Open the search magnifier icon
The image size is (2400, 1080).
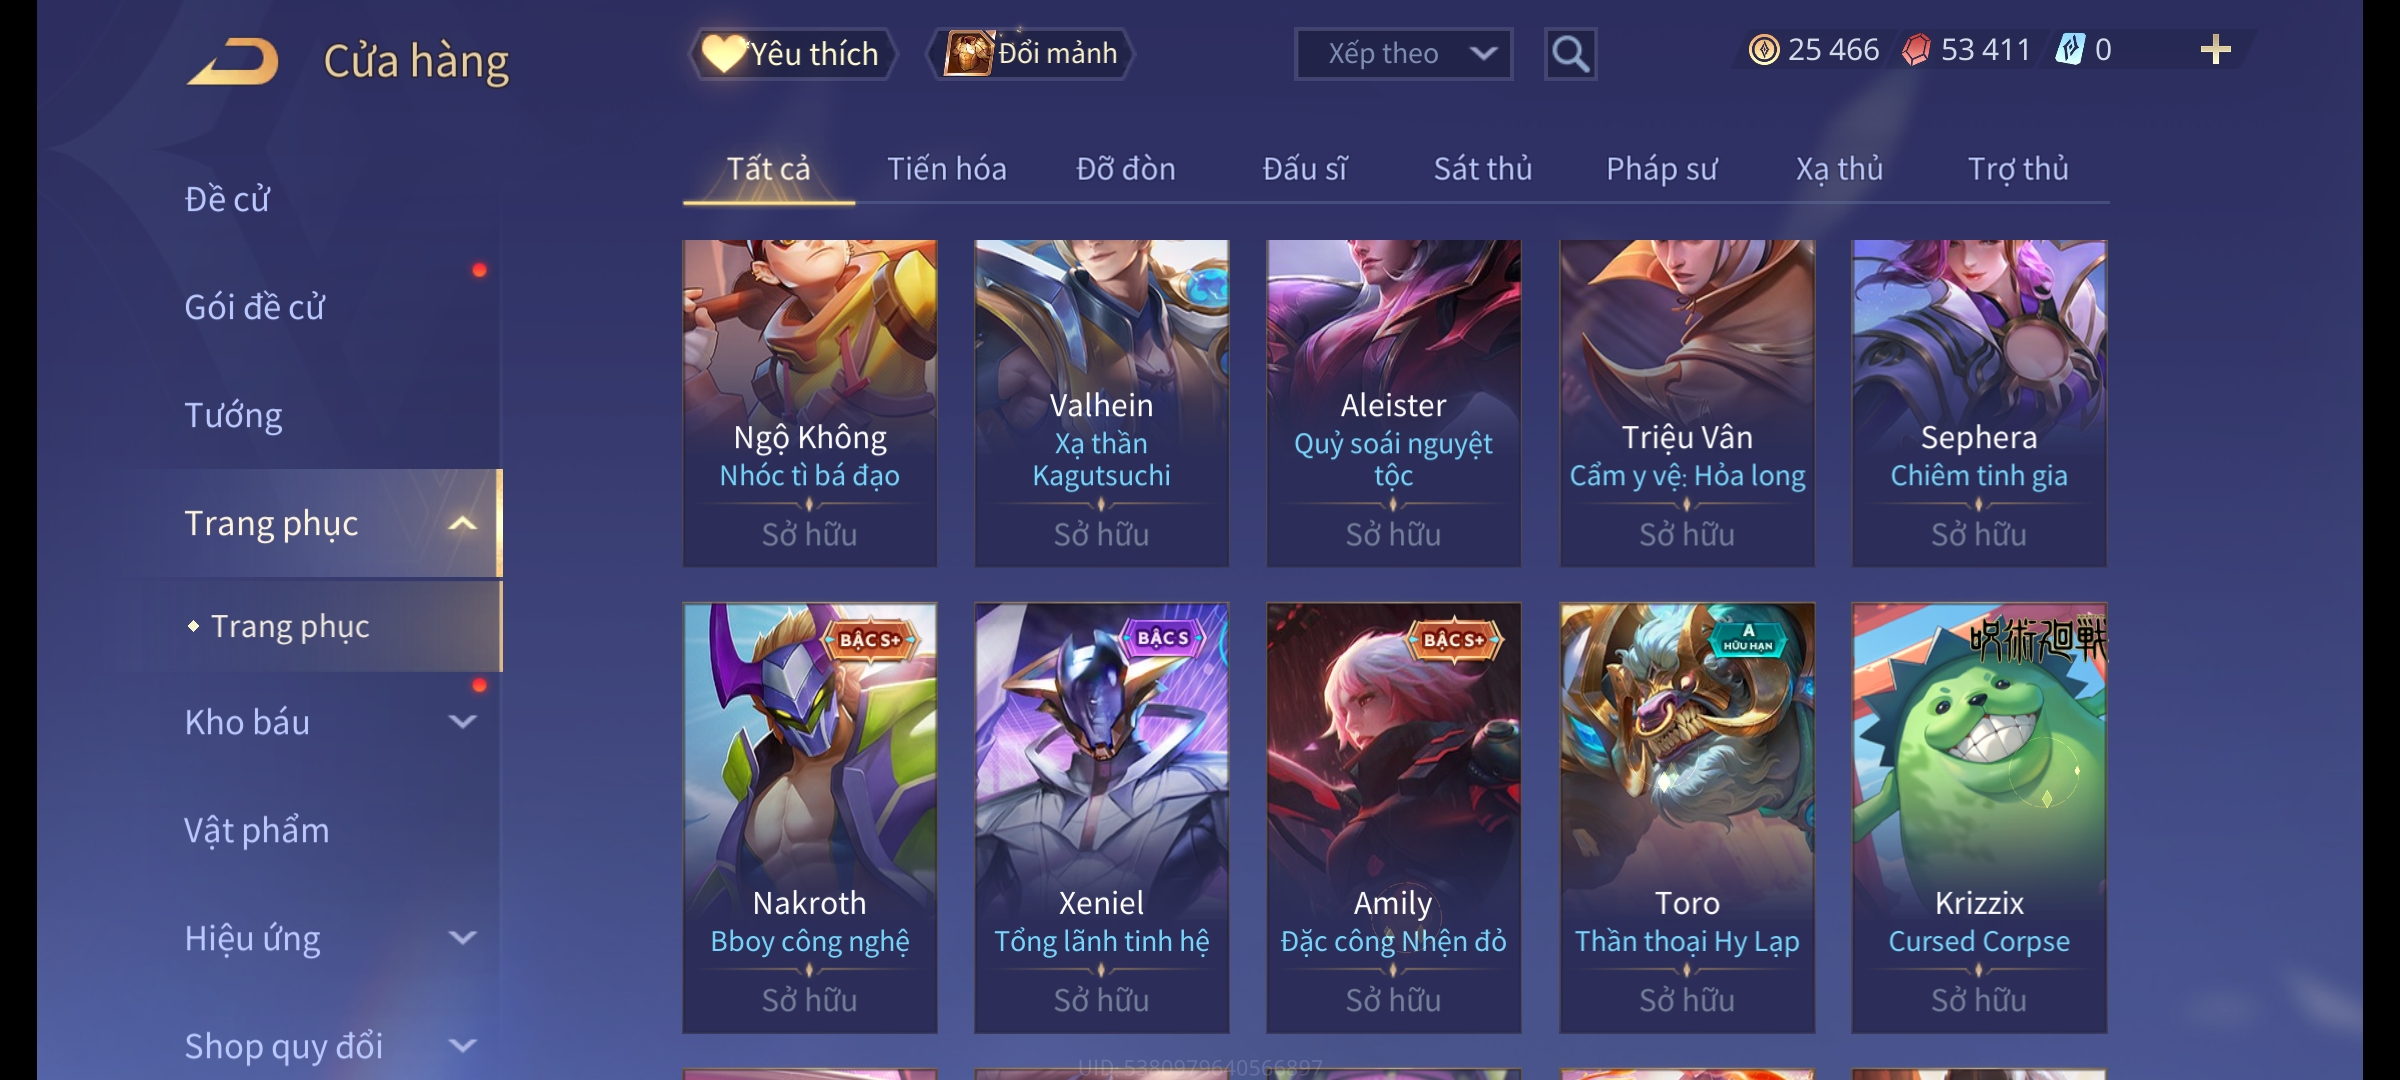click(1570, 54)
